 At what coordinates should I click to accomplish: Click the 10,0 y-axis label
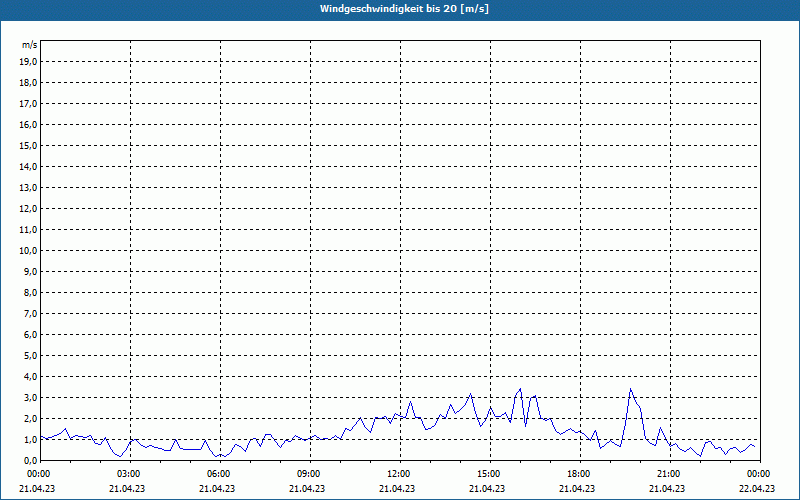point(28,251)
